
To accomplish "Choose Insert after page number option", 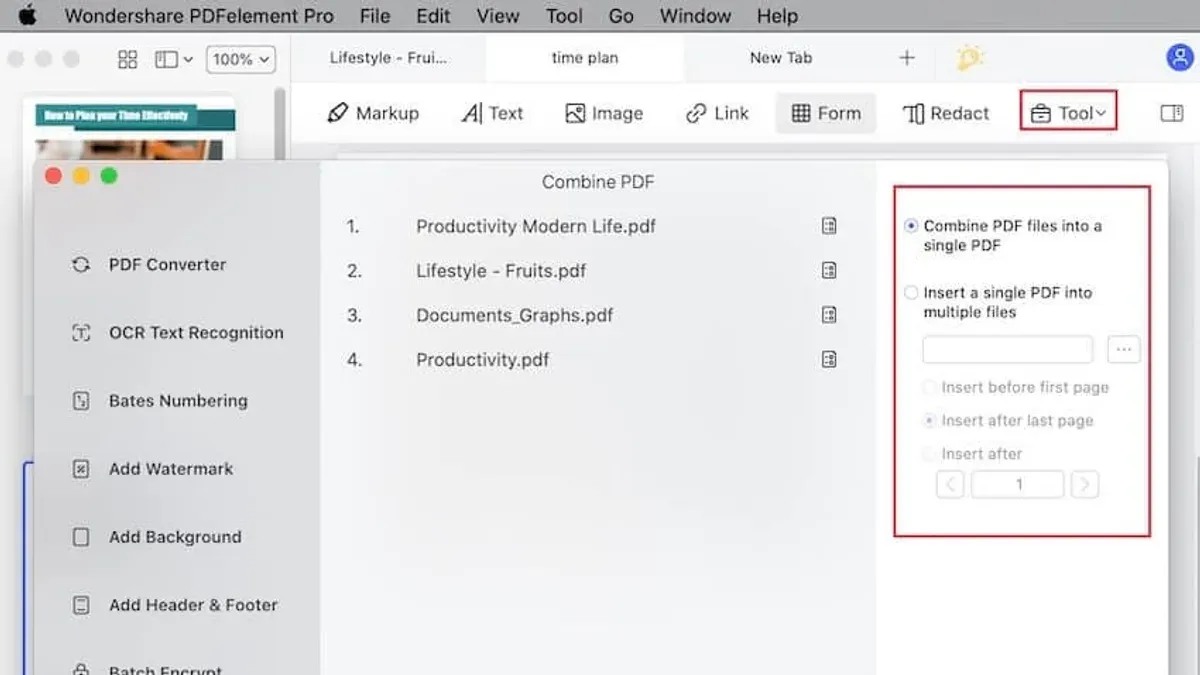I will 930,454.
